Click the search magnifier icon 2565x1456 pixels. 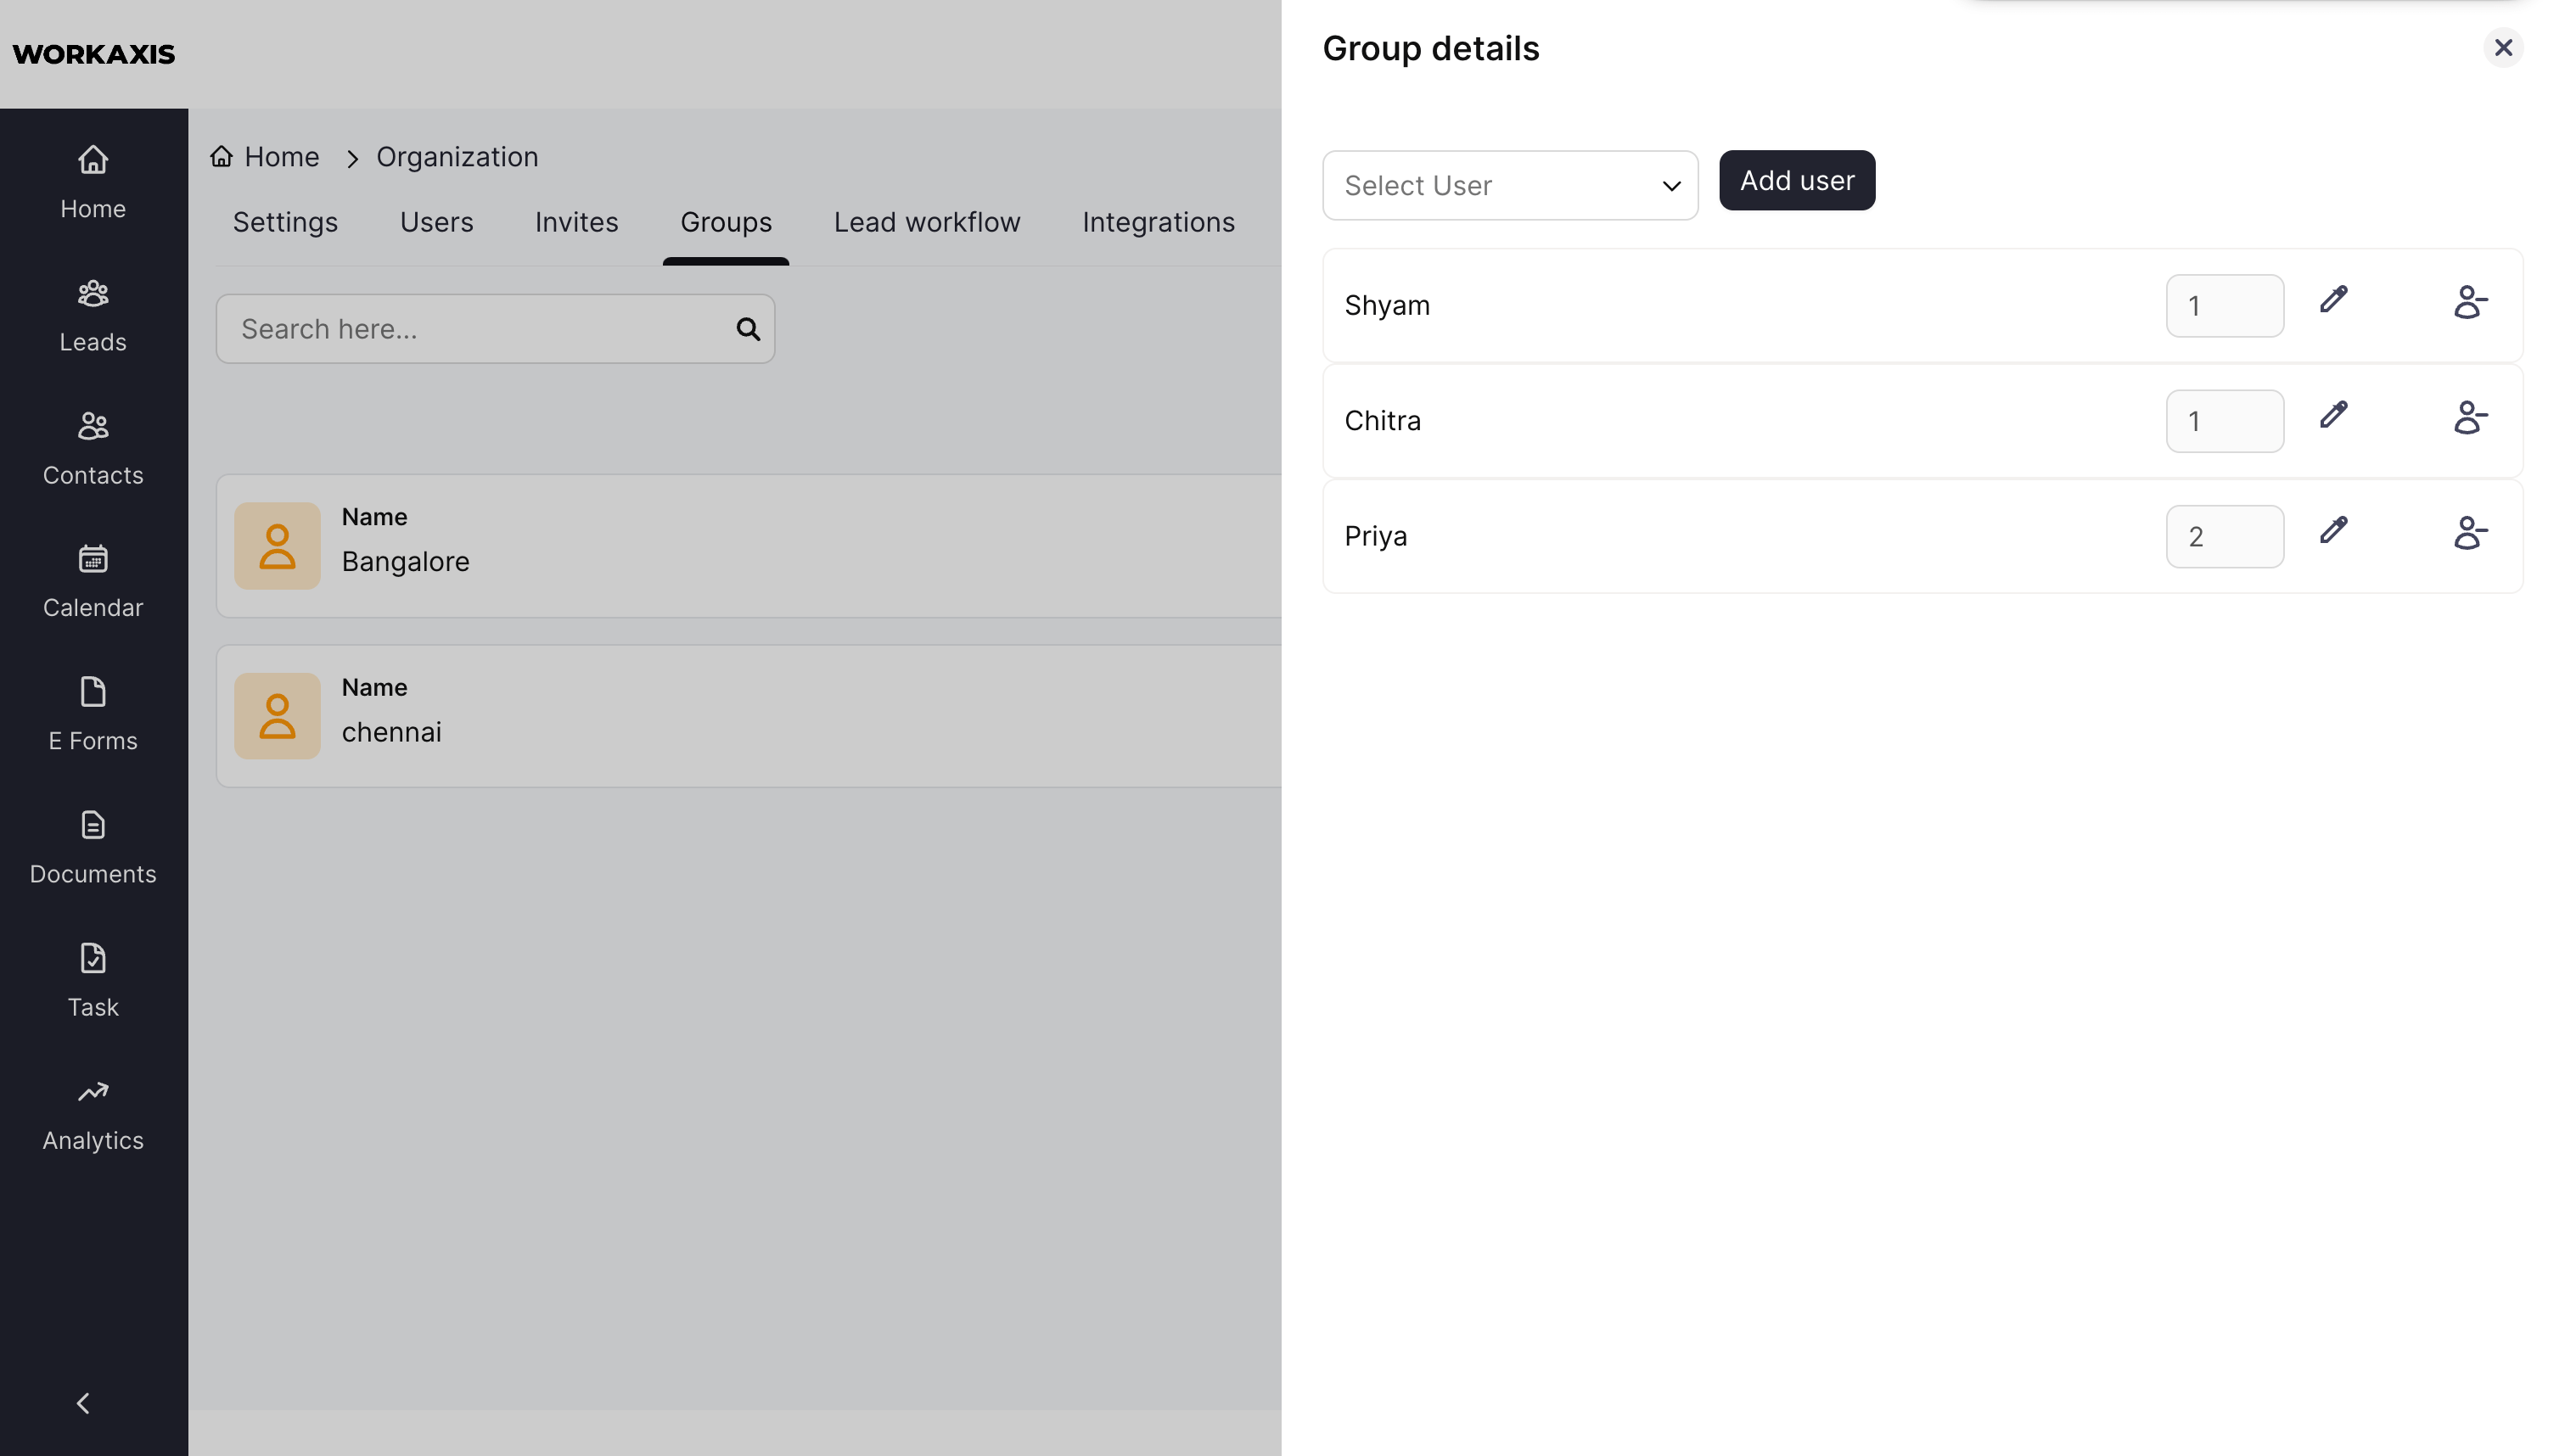point(747,329)
